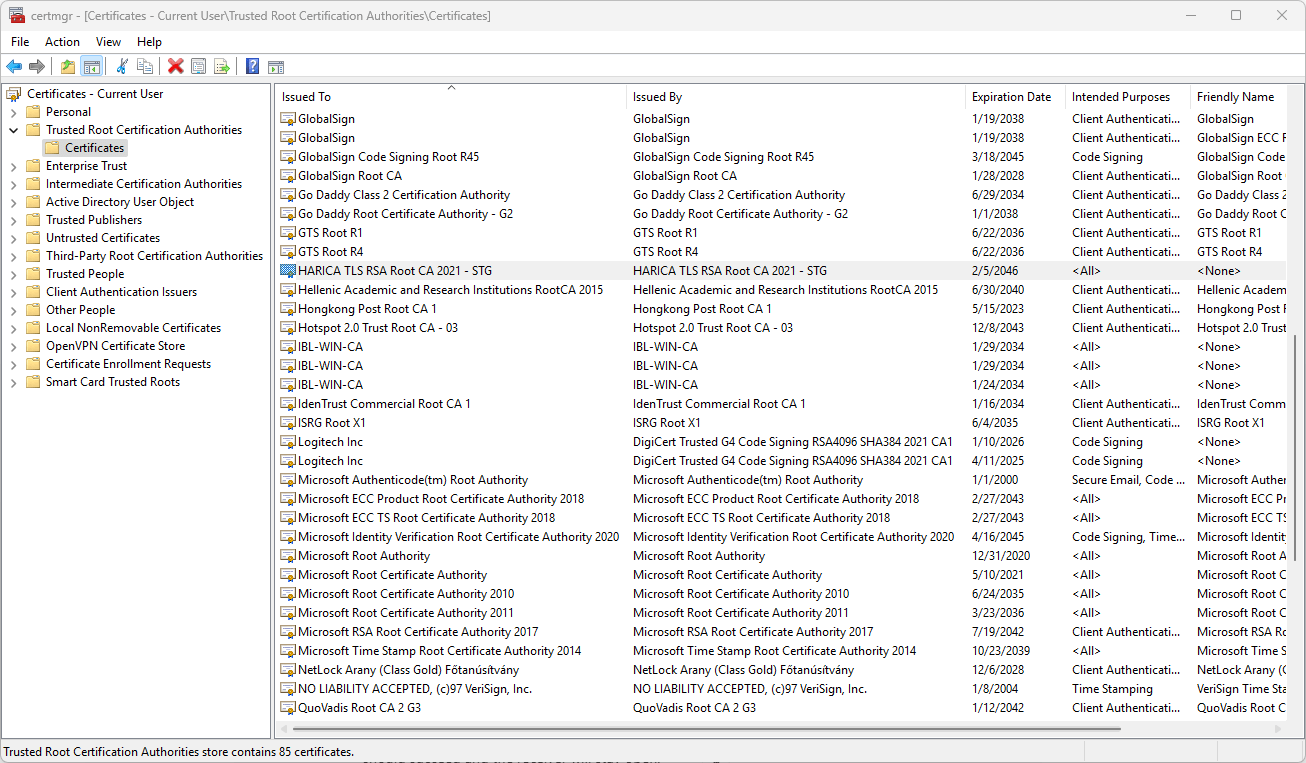Expand Active Directory User Object node
Image resolution: width=1306 pixels, height=763 pixels.
(14, 202)
